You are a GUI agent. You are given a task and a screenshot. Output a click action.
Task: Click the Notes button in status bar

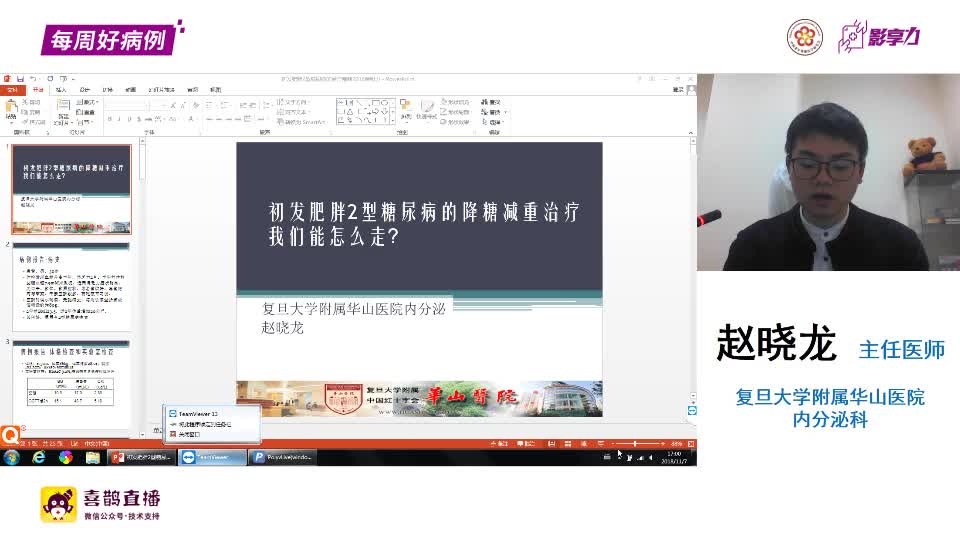(498, 443)
